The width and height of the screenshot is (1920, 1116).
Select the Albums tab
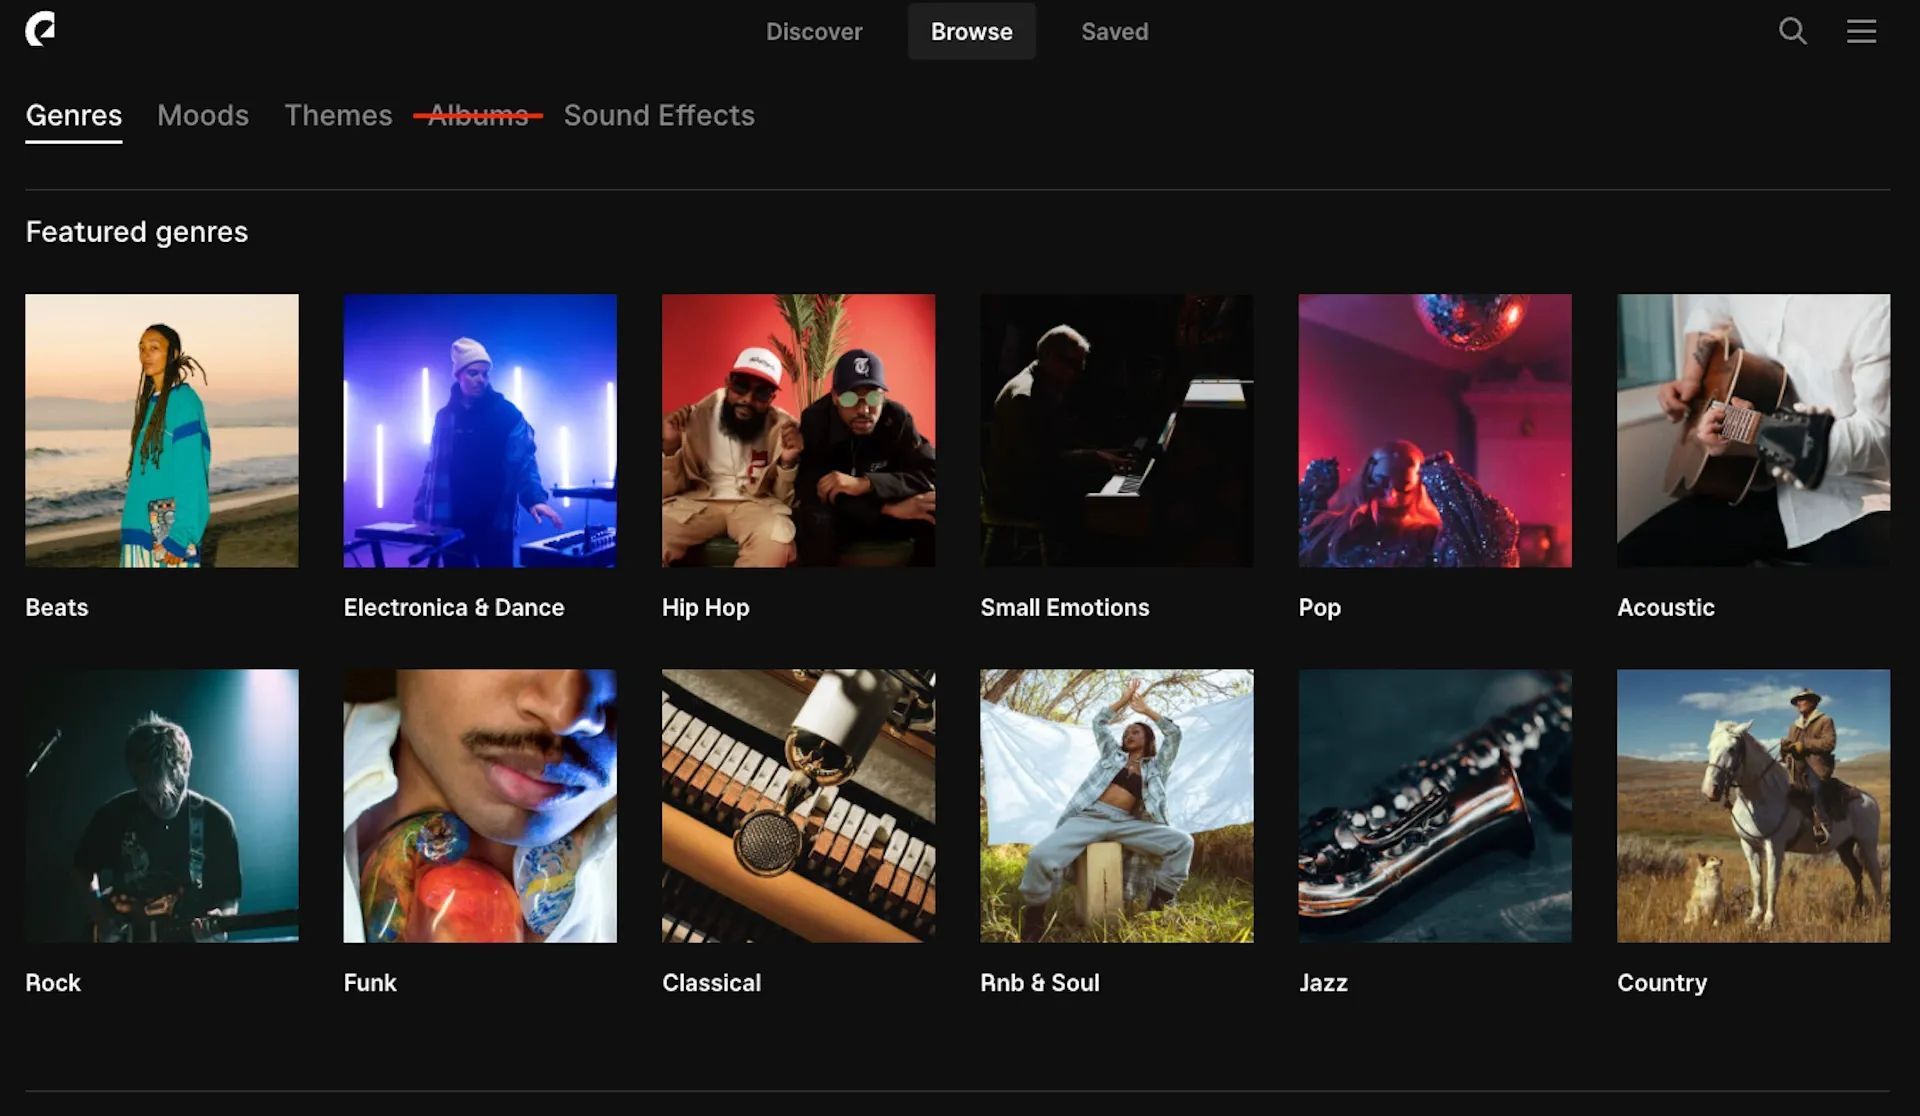click(x=475, y=115)
